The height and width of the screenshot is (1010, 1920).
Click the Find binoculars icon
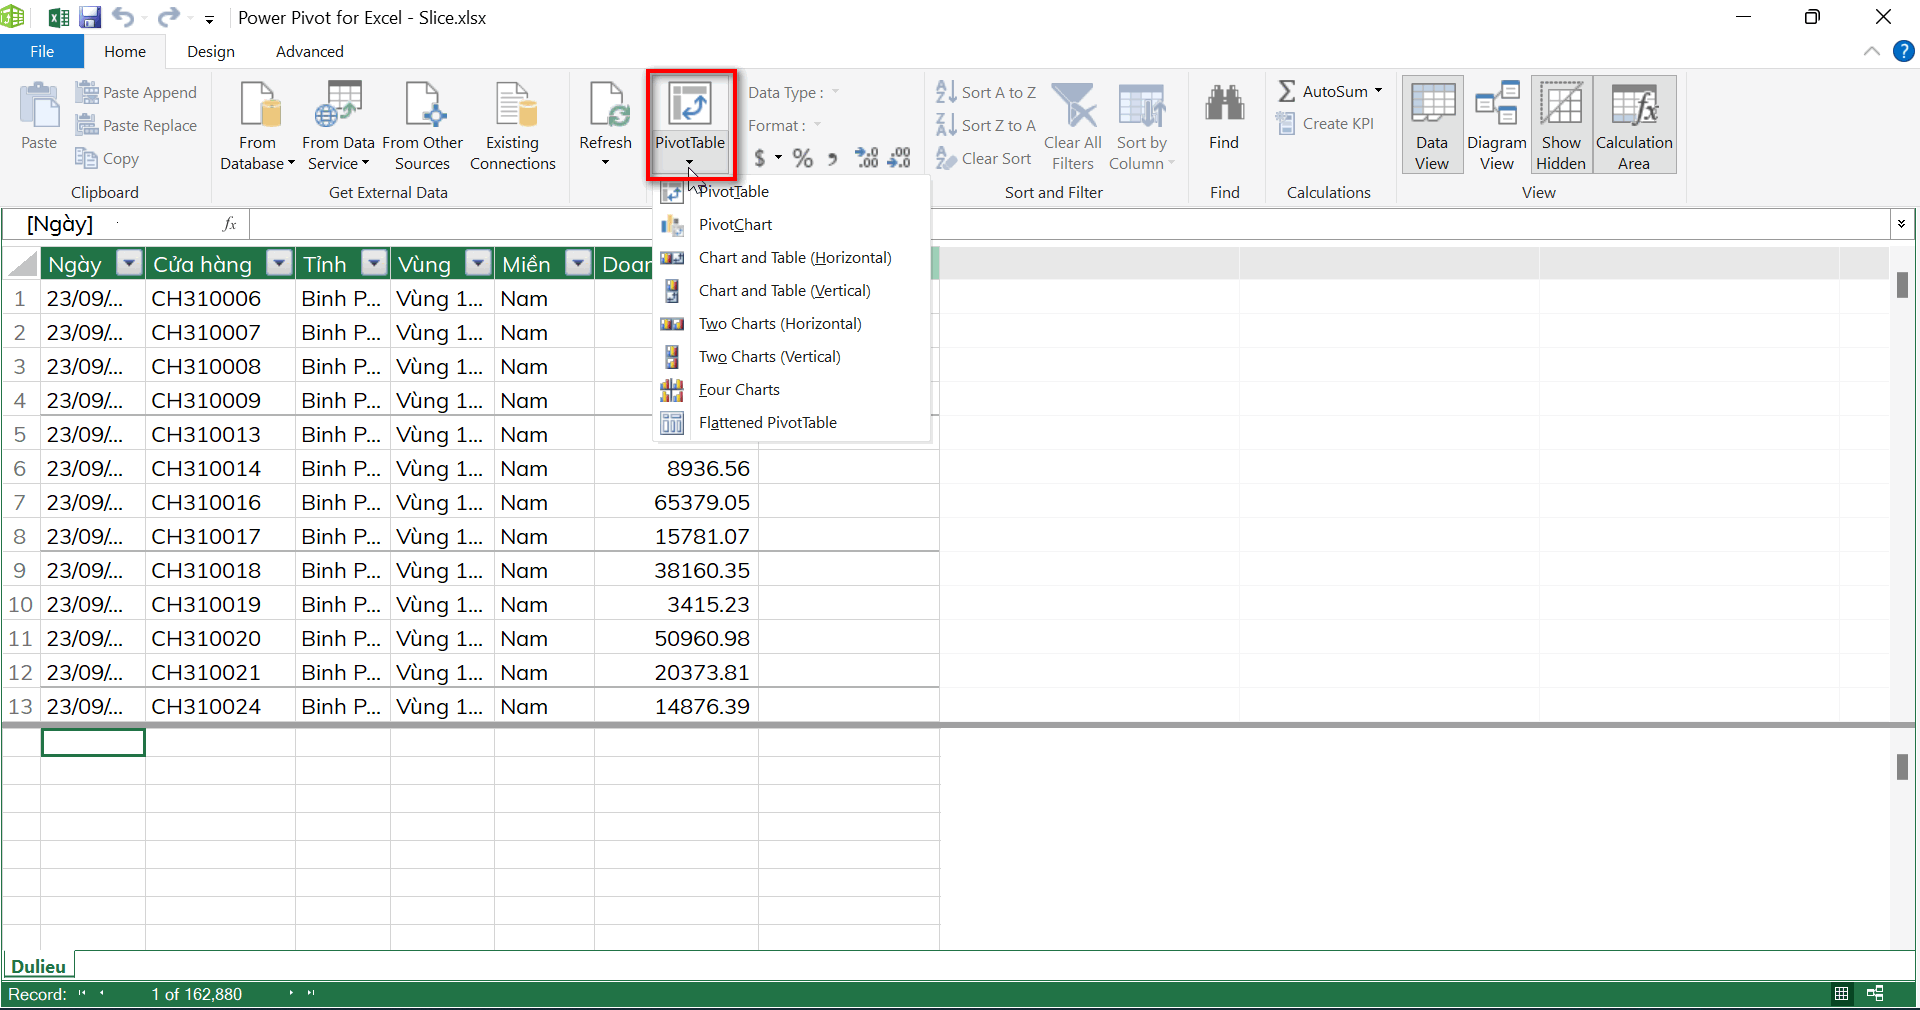[1223, 105]
